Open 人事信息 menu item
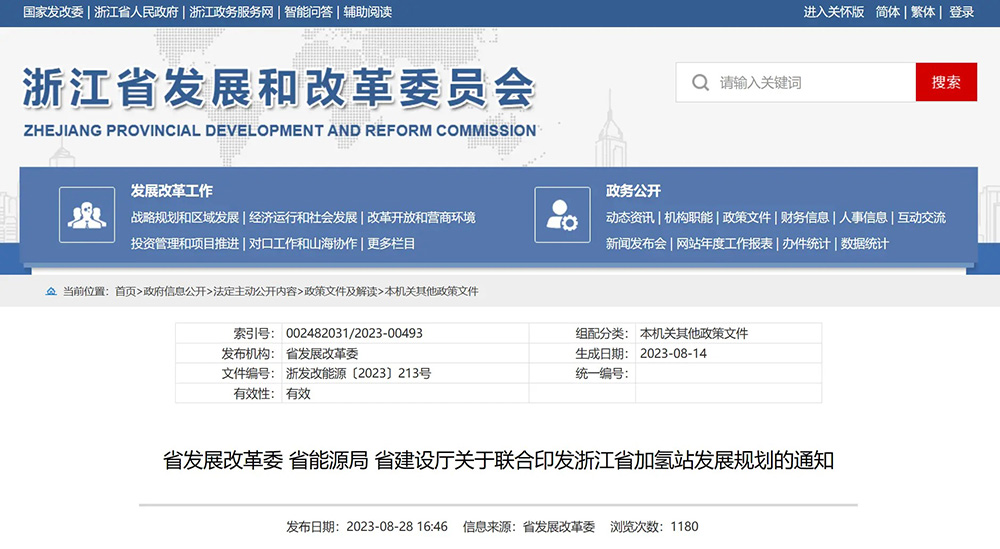The width and height of the screenshot is (1000, 549). 863,217
